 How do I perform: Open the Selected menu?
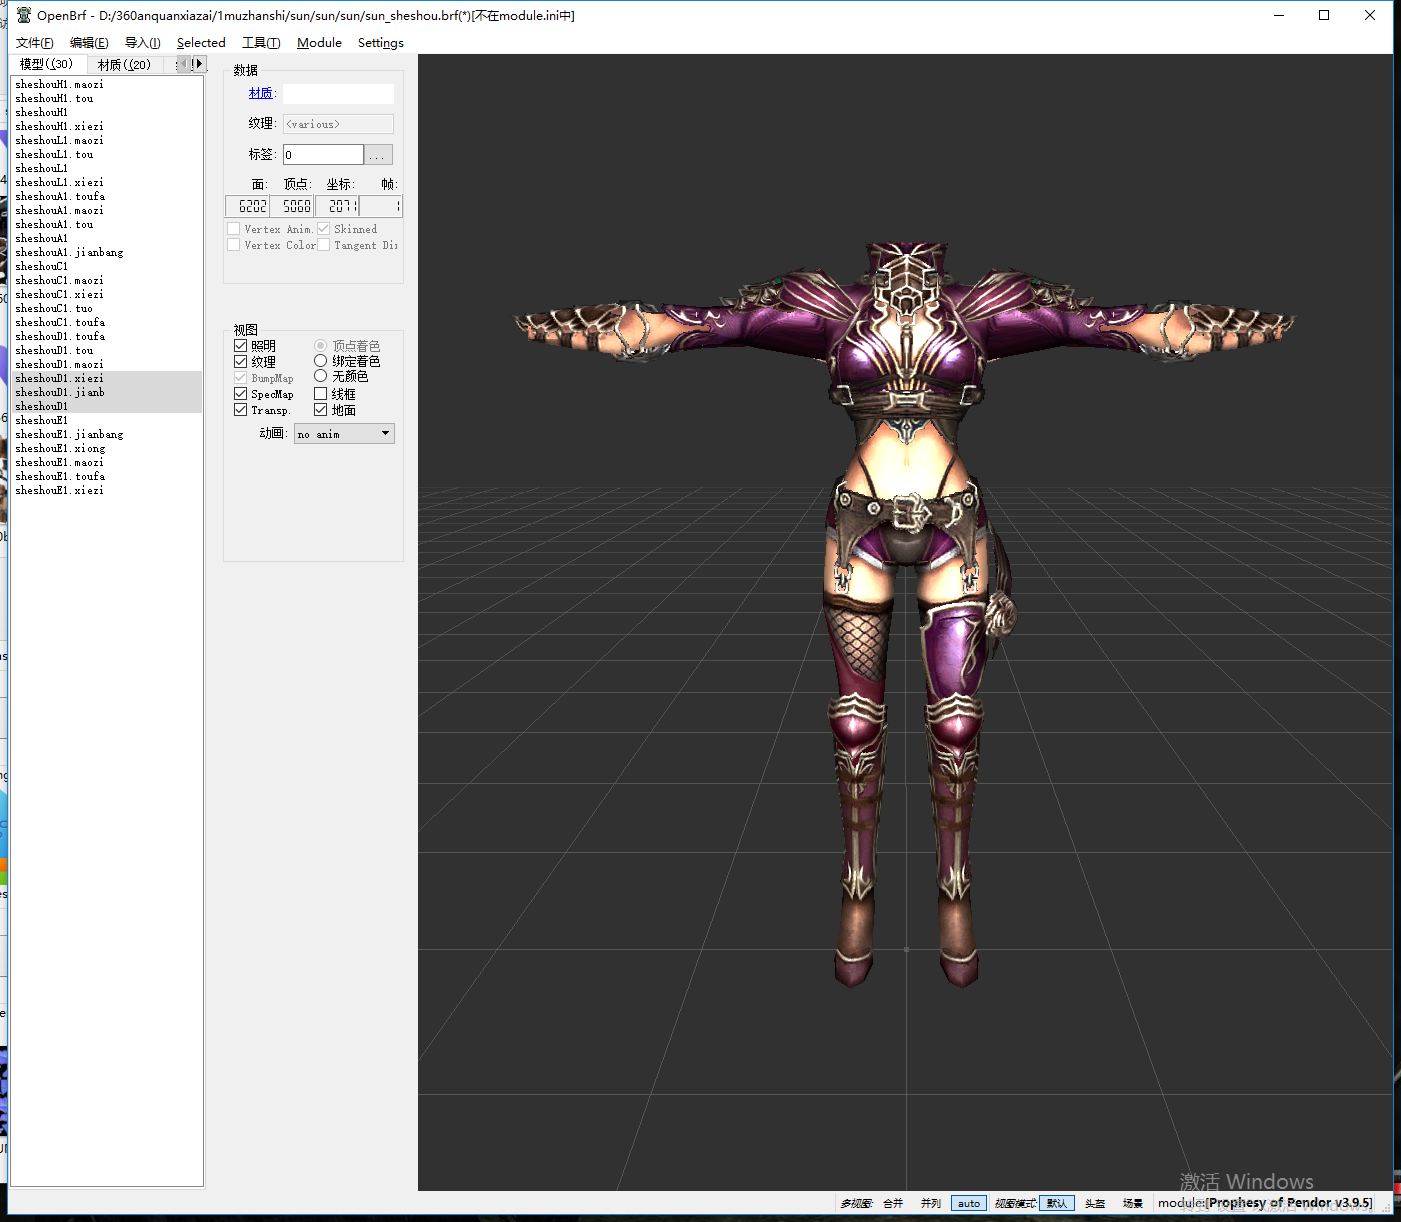point(201,43)
